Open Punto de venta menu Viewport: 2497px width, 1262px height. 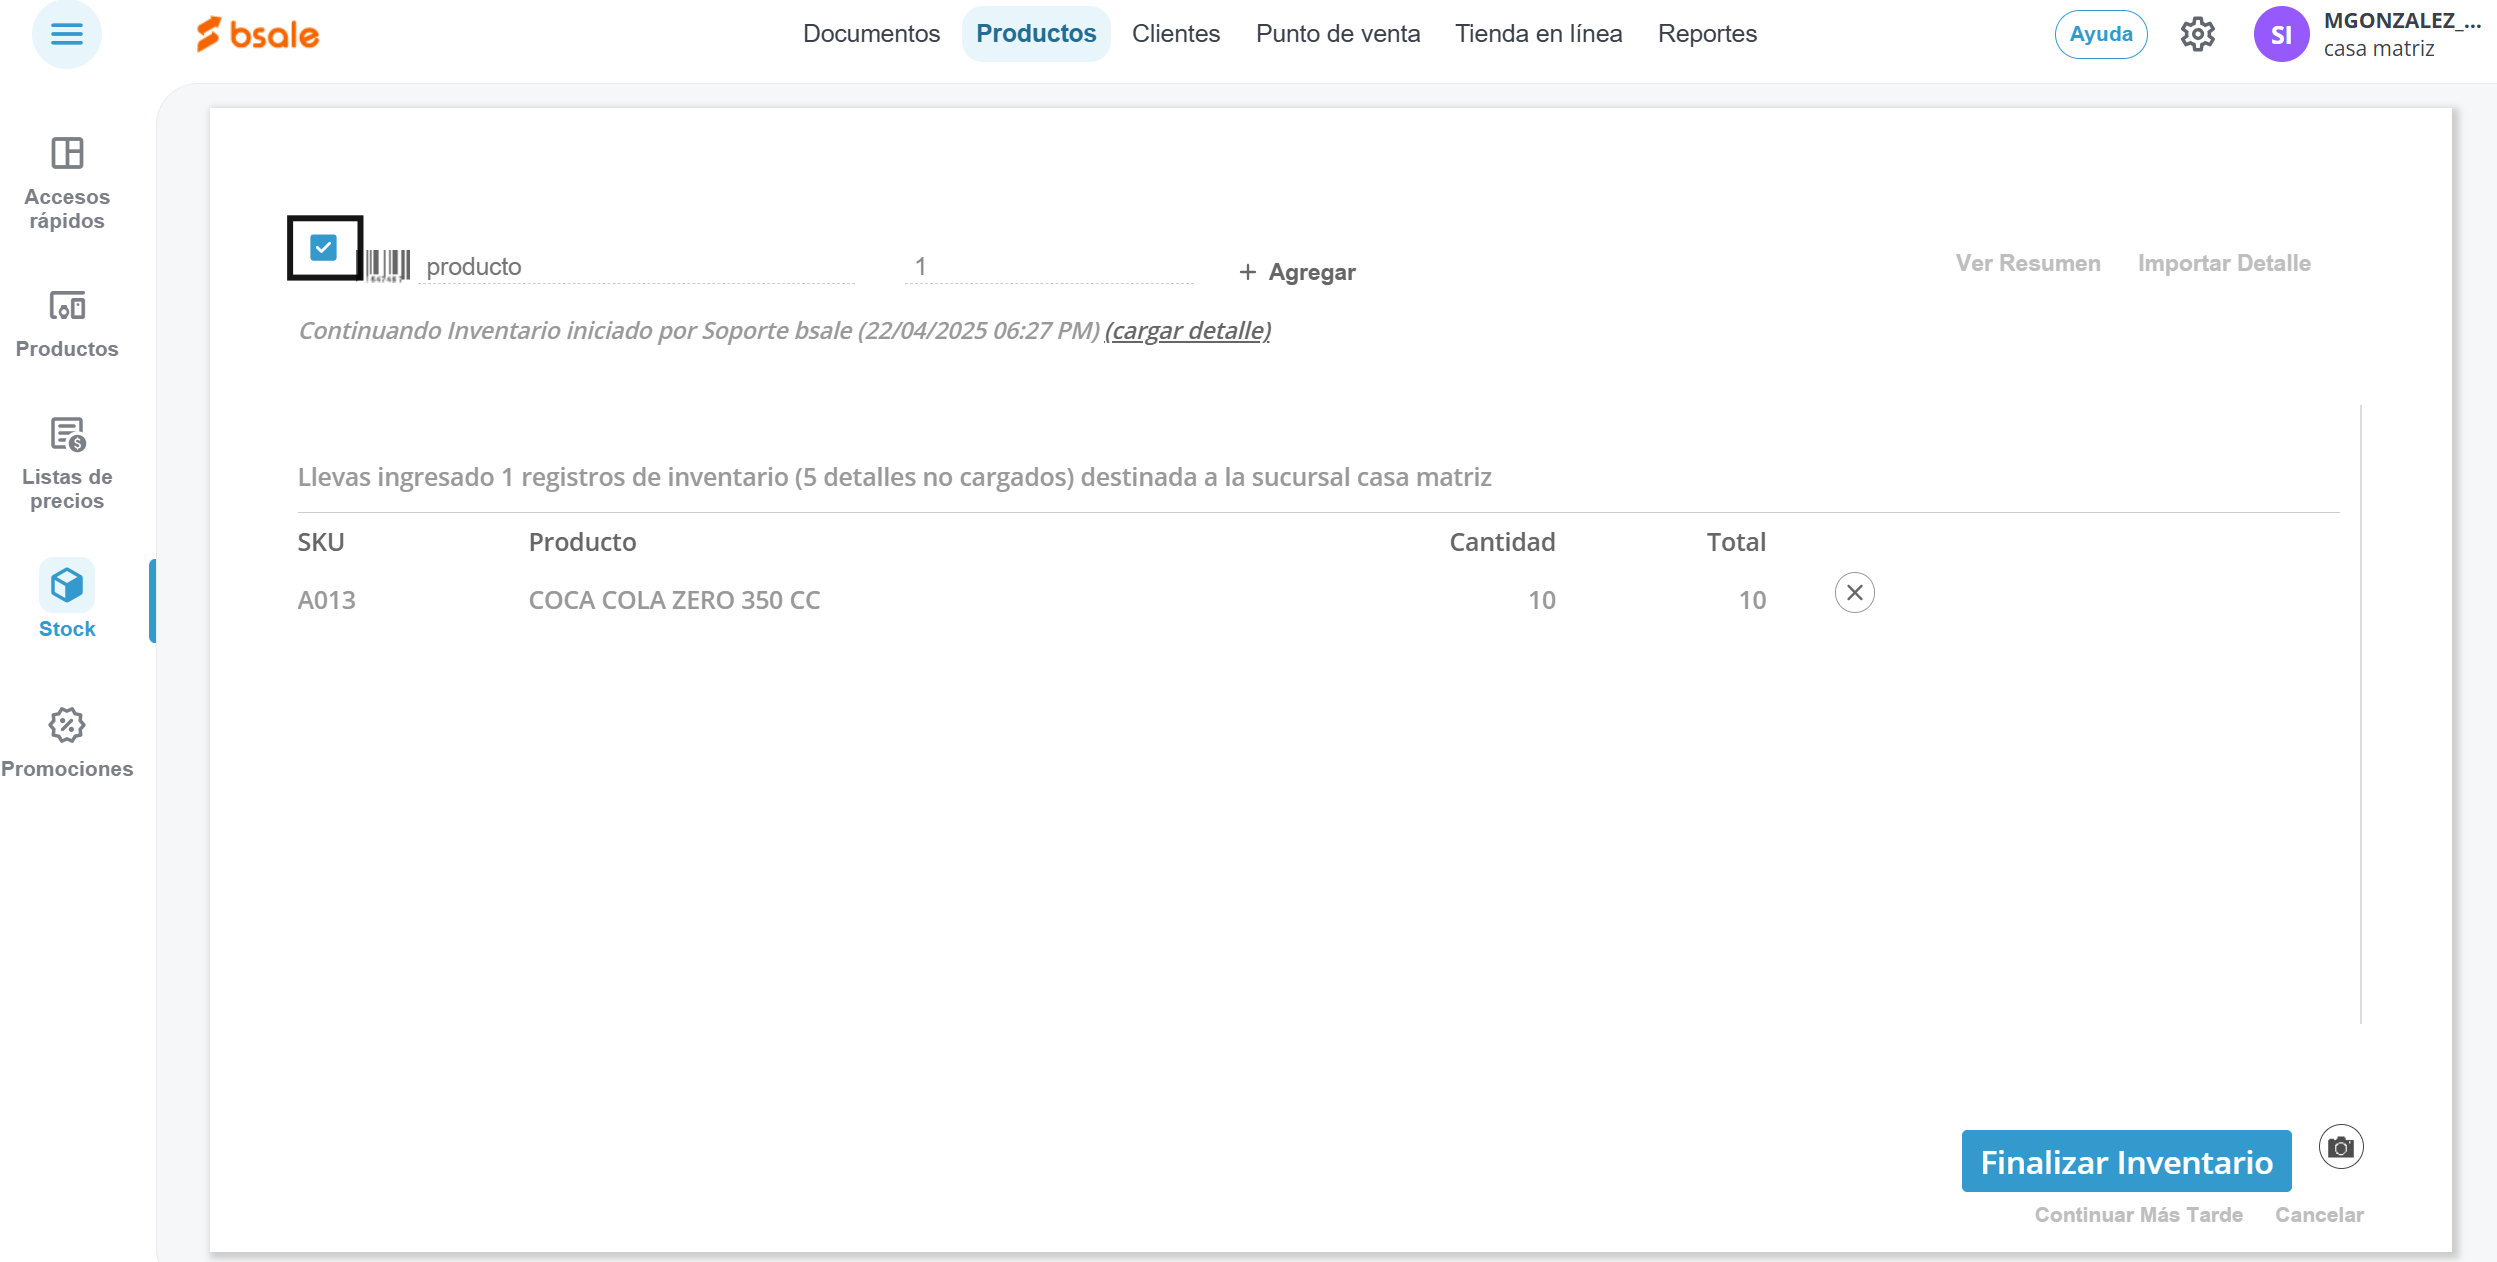coord(1337,34)
